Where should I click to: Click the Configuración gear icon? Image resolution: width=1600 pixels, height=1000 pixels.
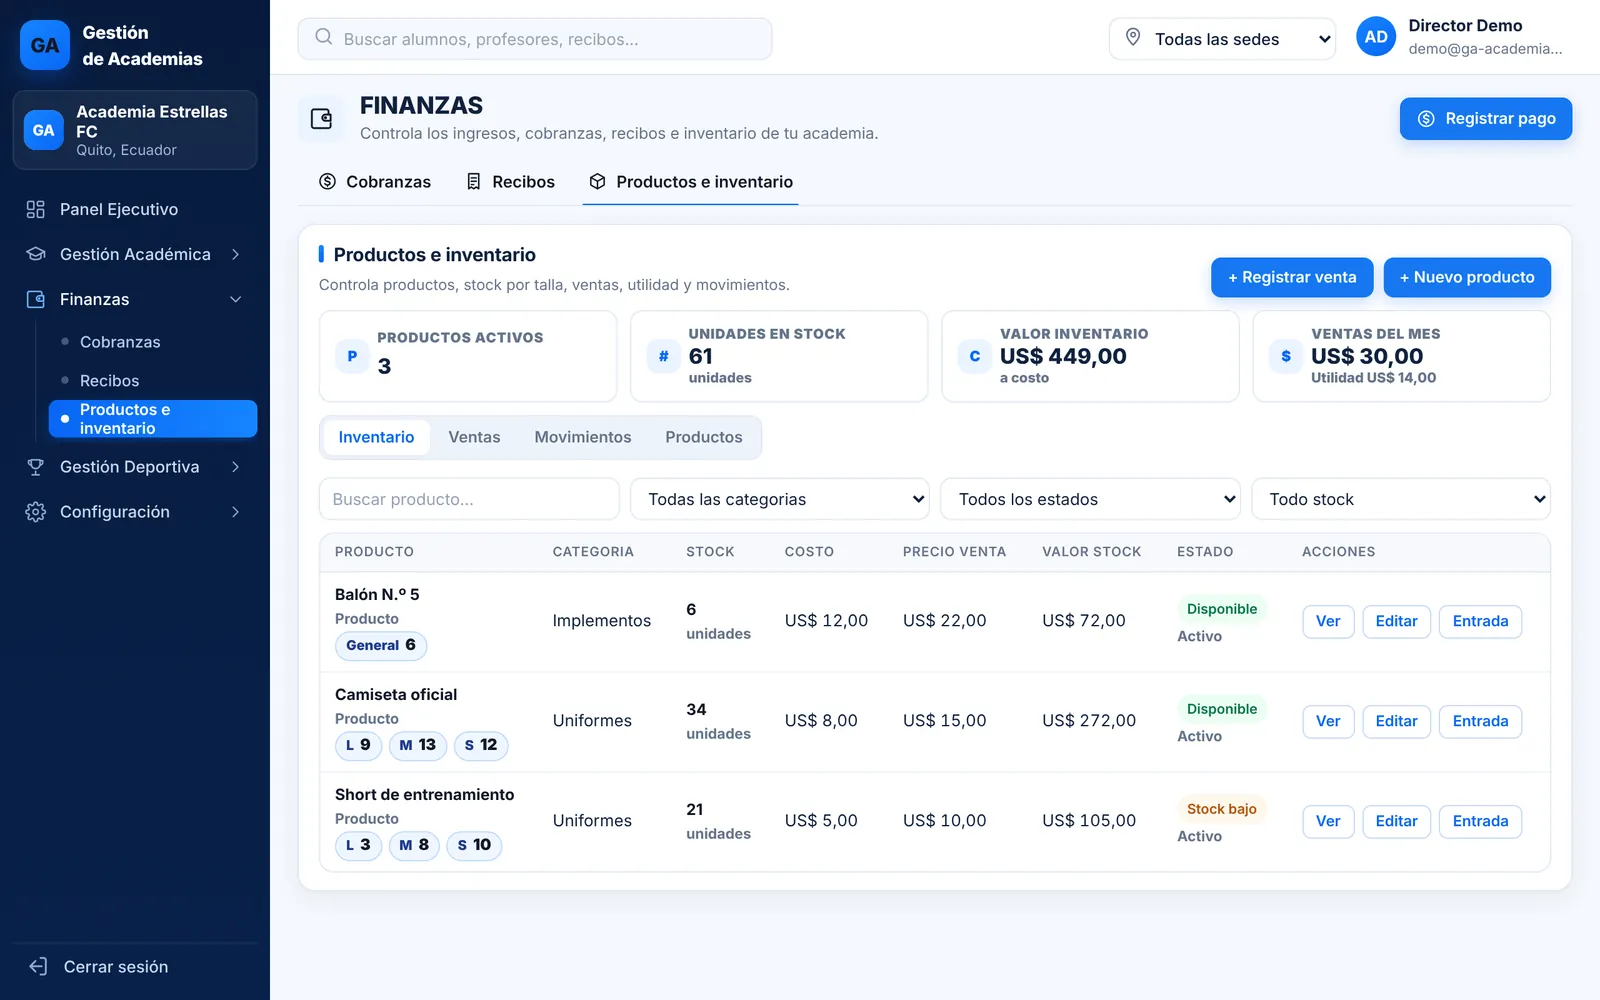36,512
